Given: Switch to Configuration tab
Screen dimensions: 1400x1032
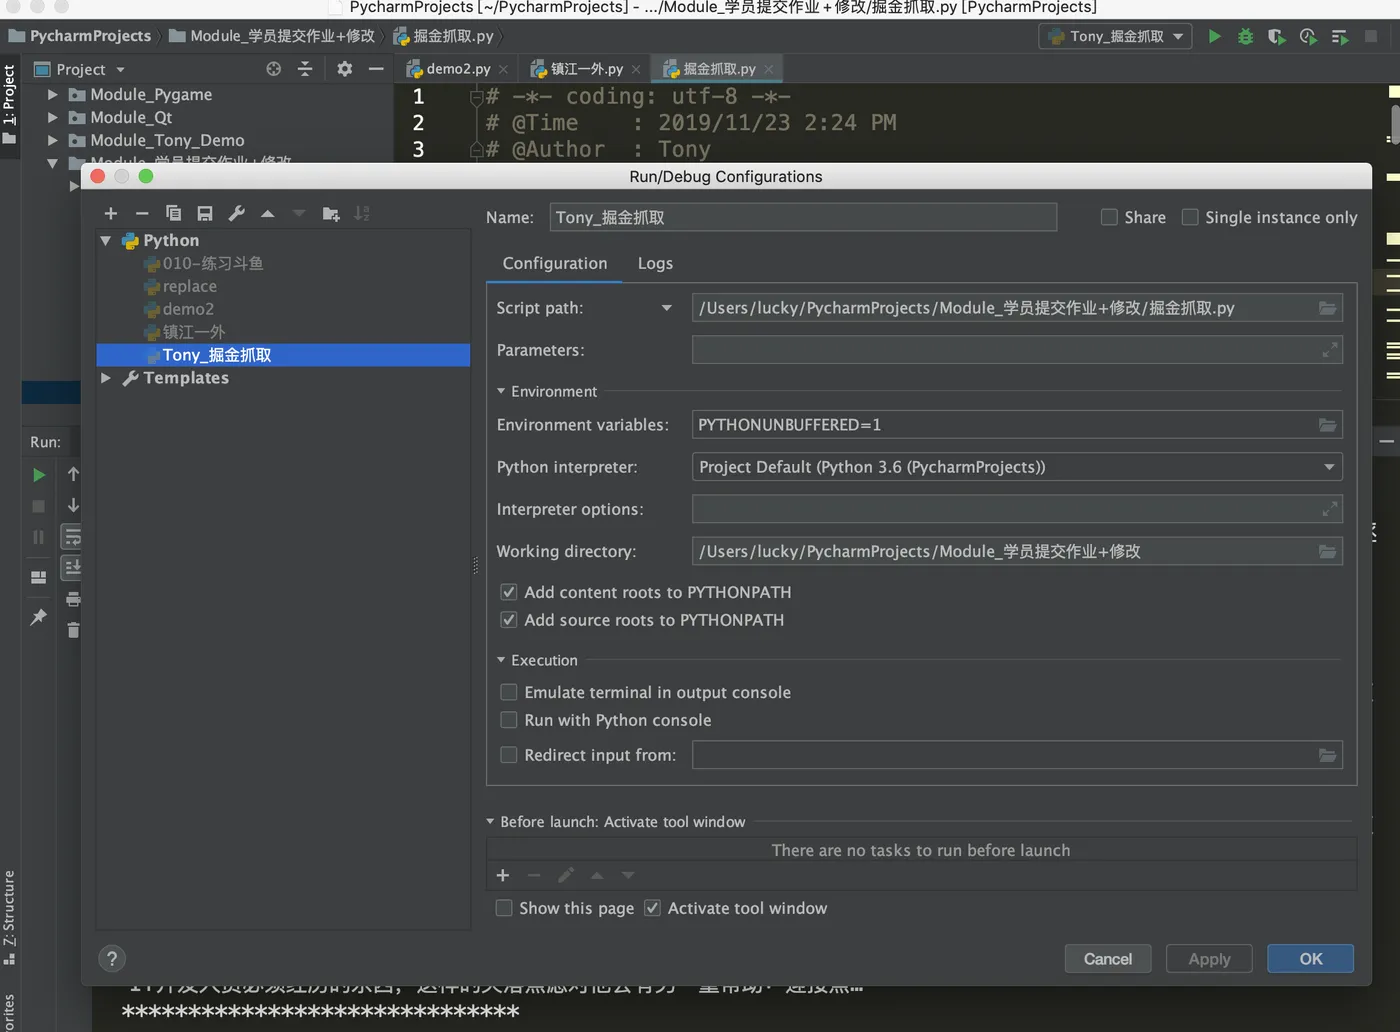Looking at the screenshot, I should [555, 263].
